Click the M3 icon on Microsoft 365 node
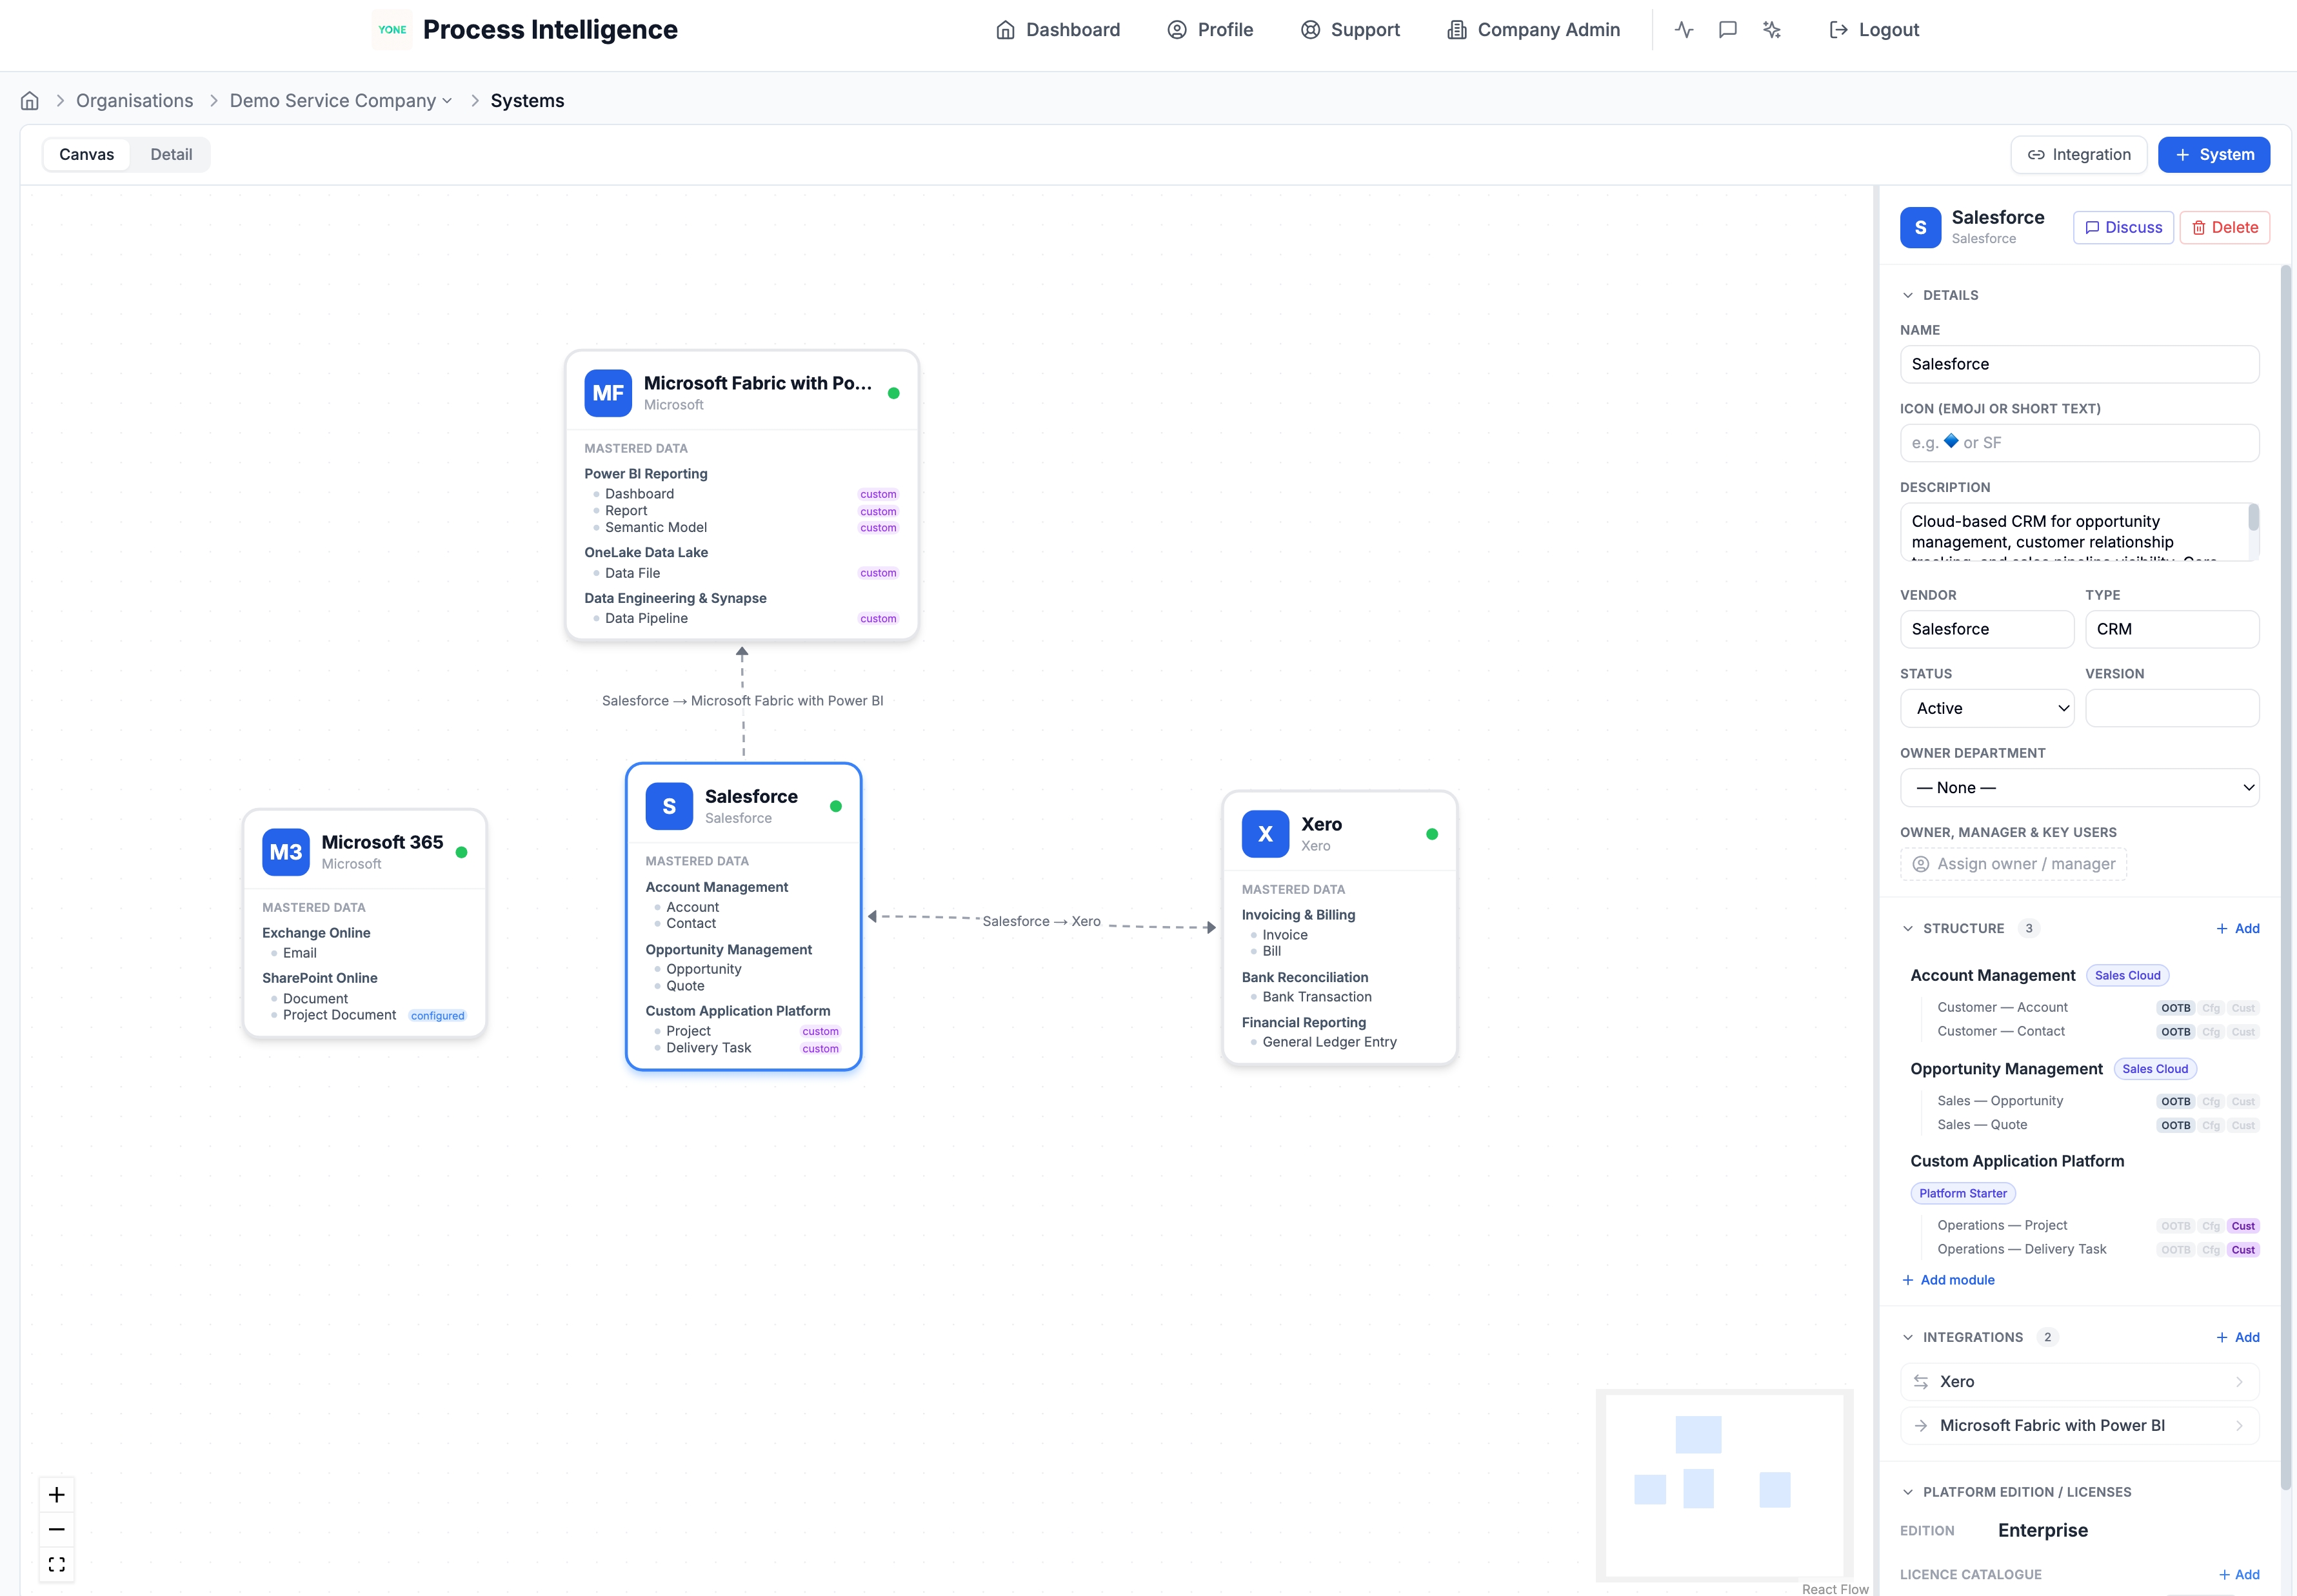 pyautogui.click(x=286, y=852)
